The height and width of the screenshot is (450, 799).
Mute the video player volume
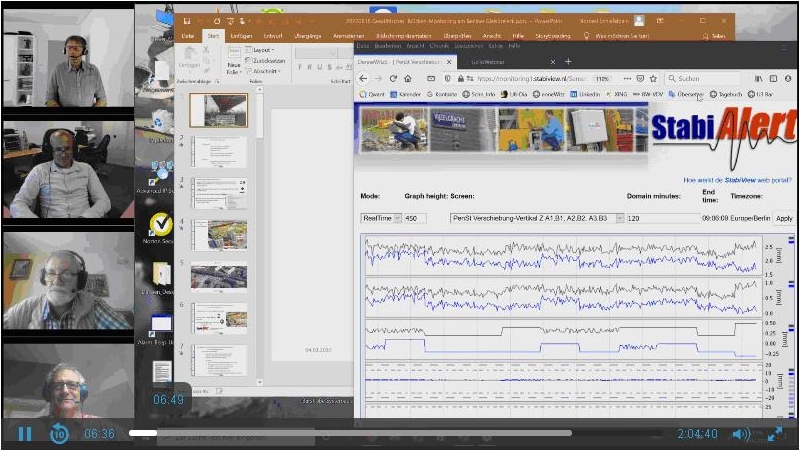pyautogui.click(x=740, y=434)
